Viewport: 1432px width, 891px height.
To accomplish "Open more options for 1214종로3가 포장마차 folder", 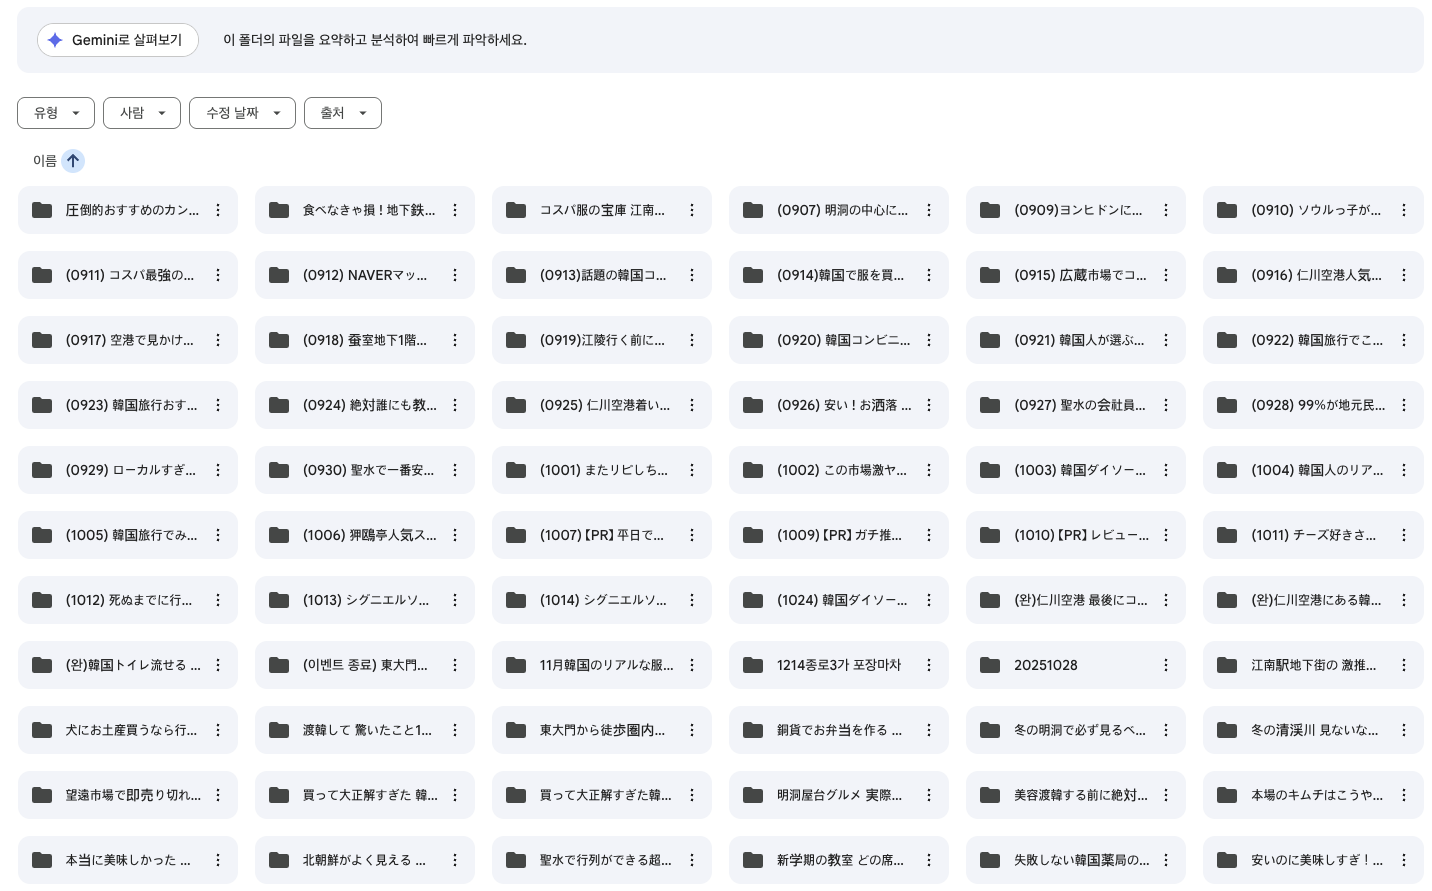I will (x=929, y=665).
